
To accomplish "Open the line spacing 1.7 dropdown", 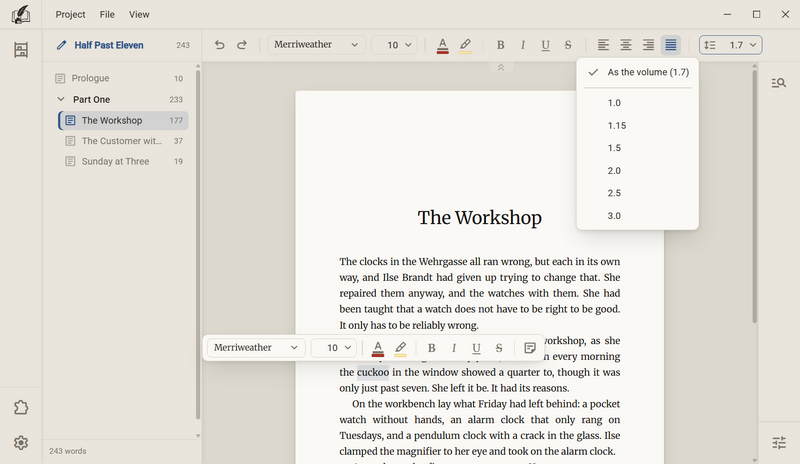I will tap(731, 45).
